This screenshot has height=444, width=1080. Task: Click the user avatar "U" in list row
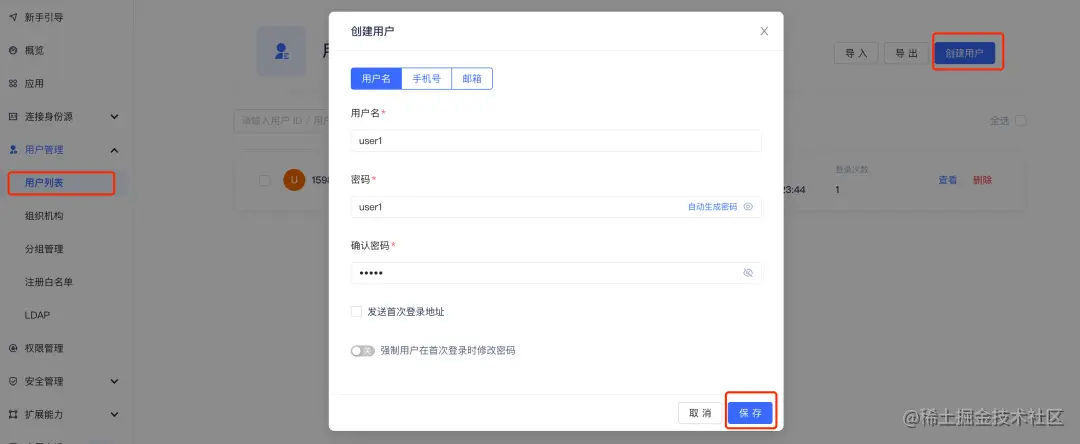pyautogui.click(x=294, y=180)
